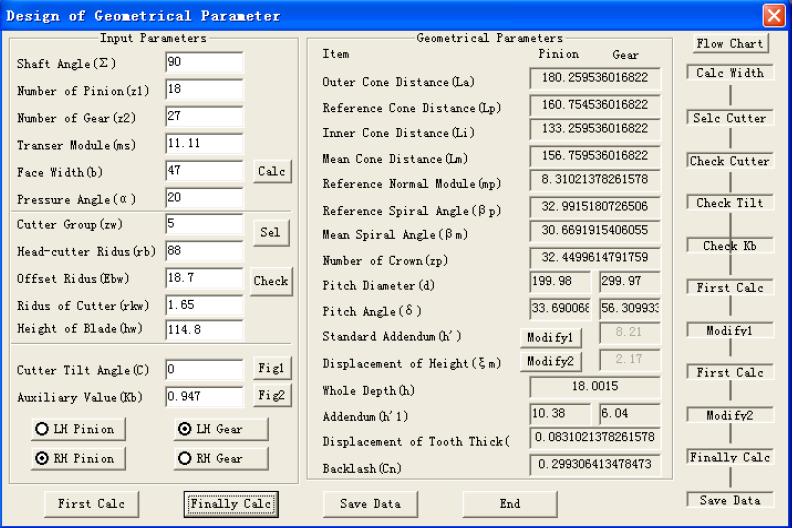This screenshot has width=793, height=528.
Task: Click the Gear Pitch Diameter field 299.97
Action: 630,282
